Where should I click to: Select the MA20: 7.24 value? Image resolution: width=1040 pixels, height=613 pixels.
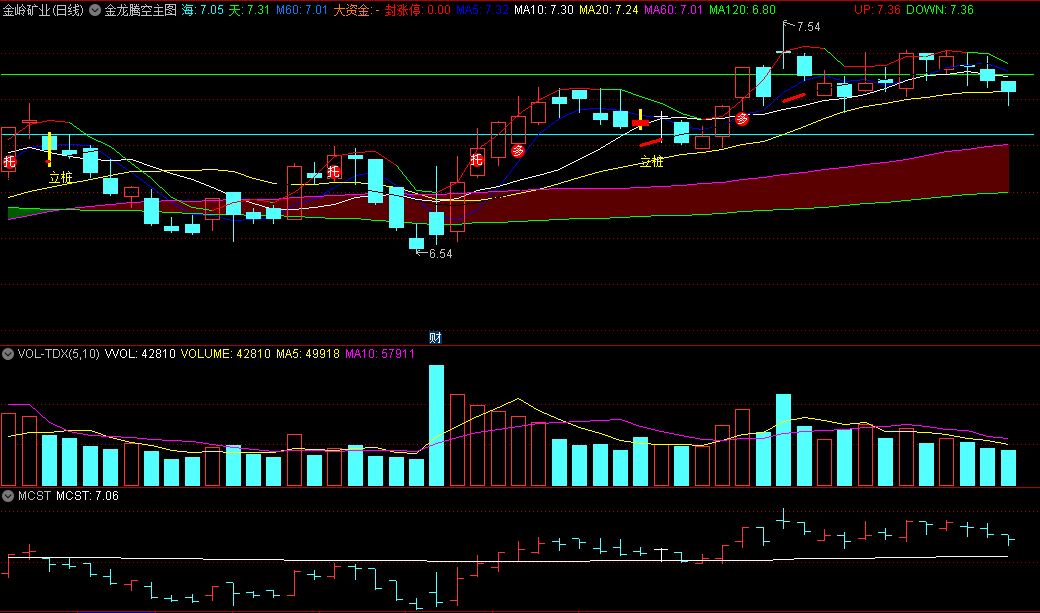click(608, 10)
